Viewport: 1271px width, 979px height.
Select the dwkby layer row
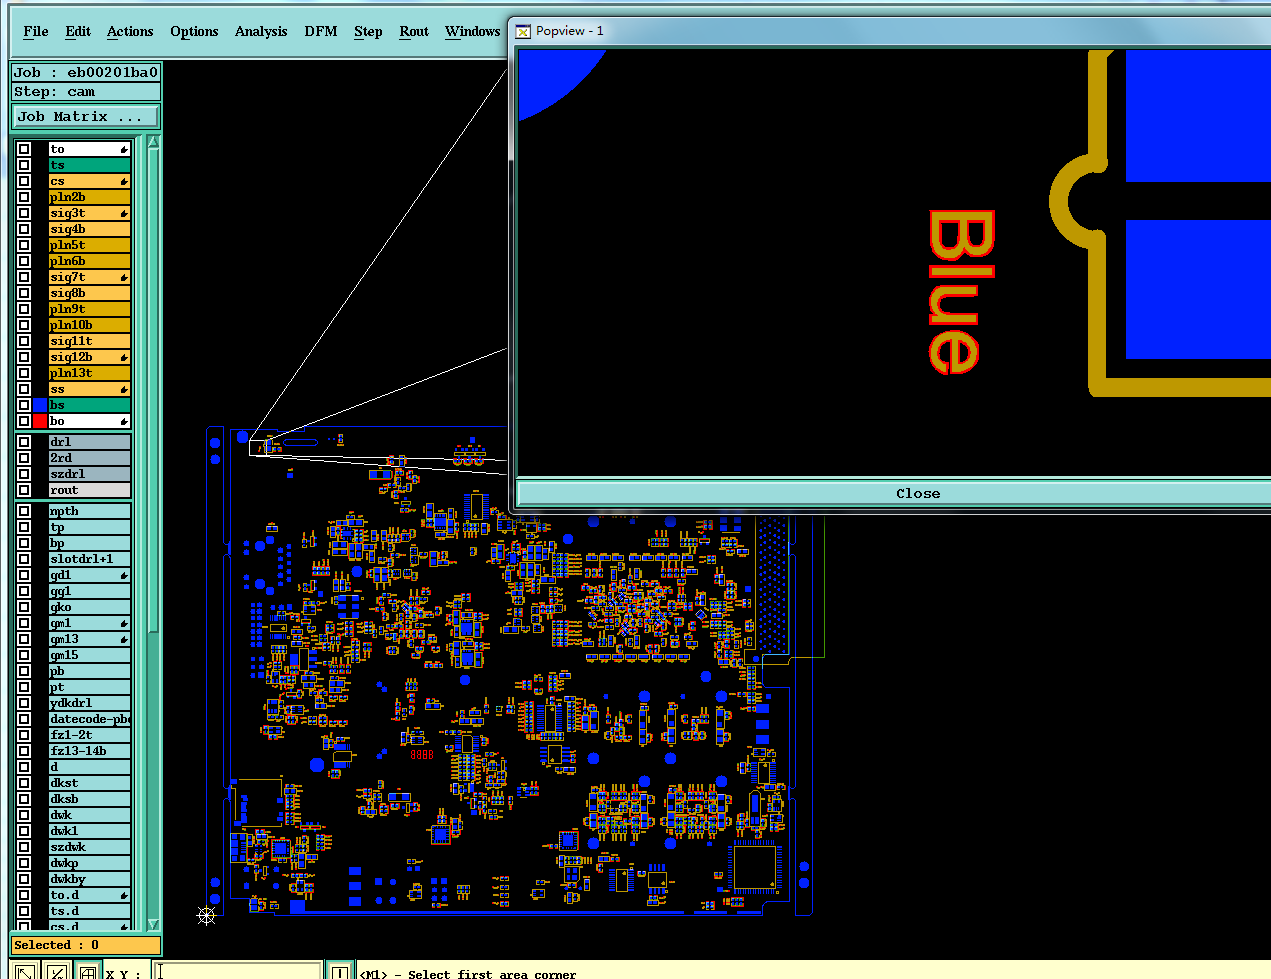(x=90, y=879)
